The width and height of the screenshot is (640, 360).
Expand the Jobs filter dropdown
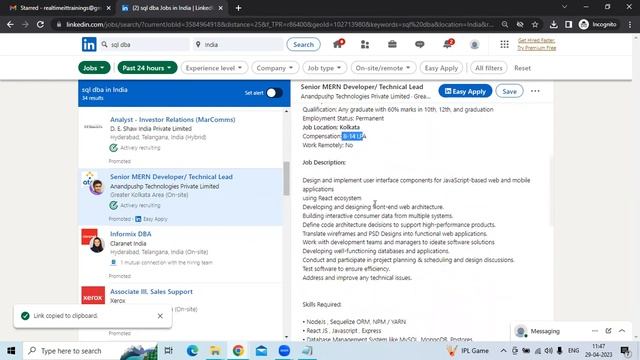94,68
